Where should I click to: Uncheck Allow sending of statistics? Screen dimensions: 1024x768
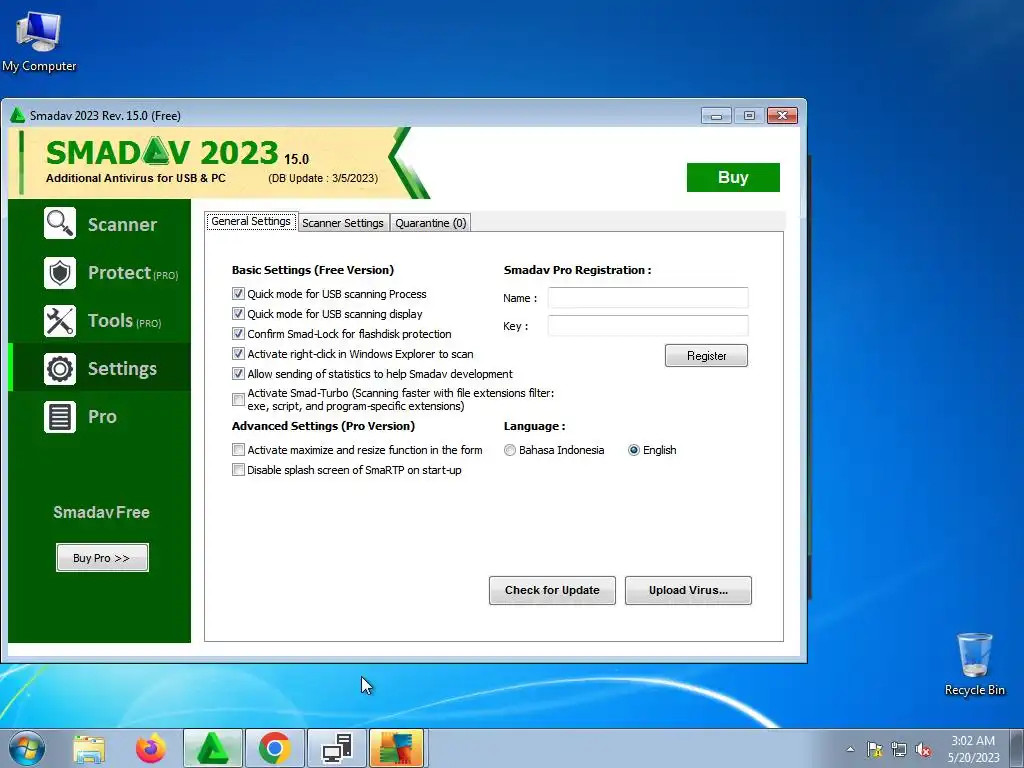pyautogui.click(x=238, y=374)
